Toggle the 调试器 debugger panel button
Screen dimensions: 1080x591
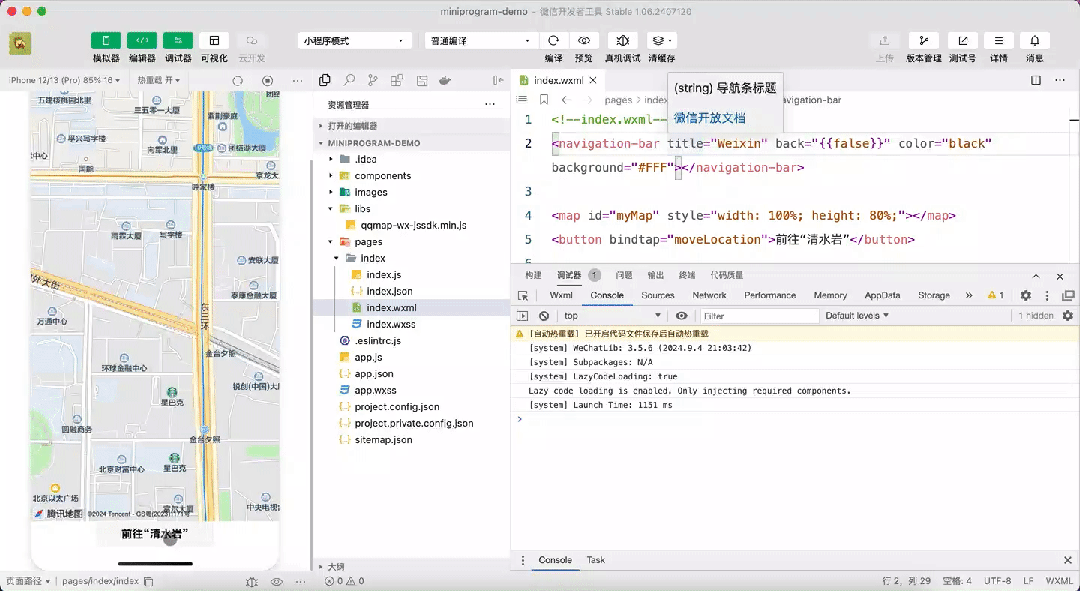(x=178, y=41)
